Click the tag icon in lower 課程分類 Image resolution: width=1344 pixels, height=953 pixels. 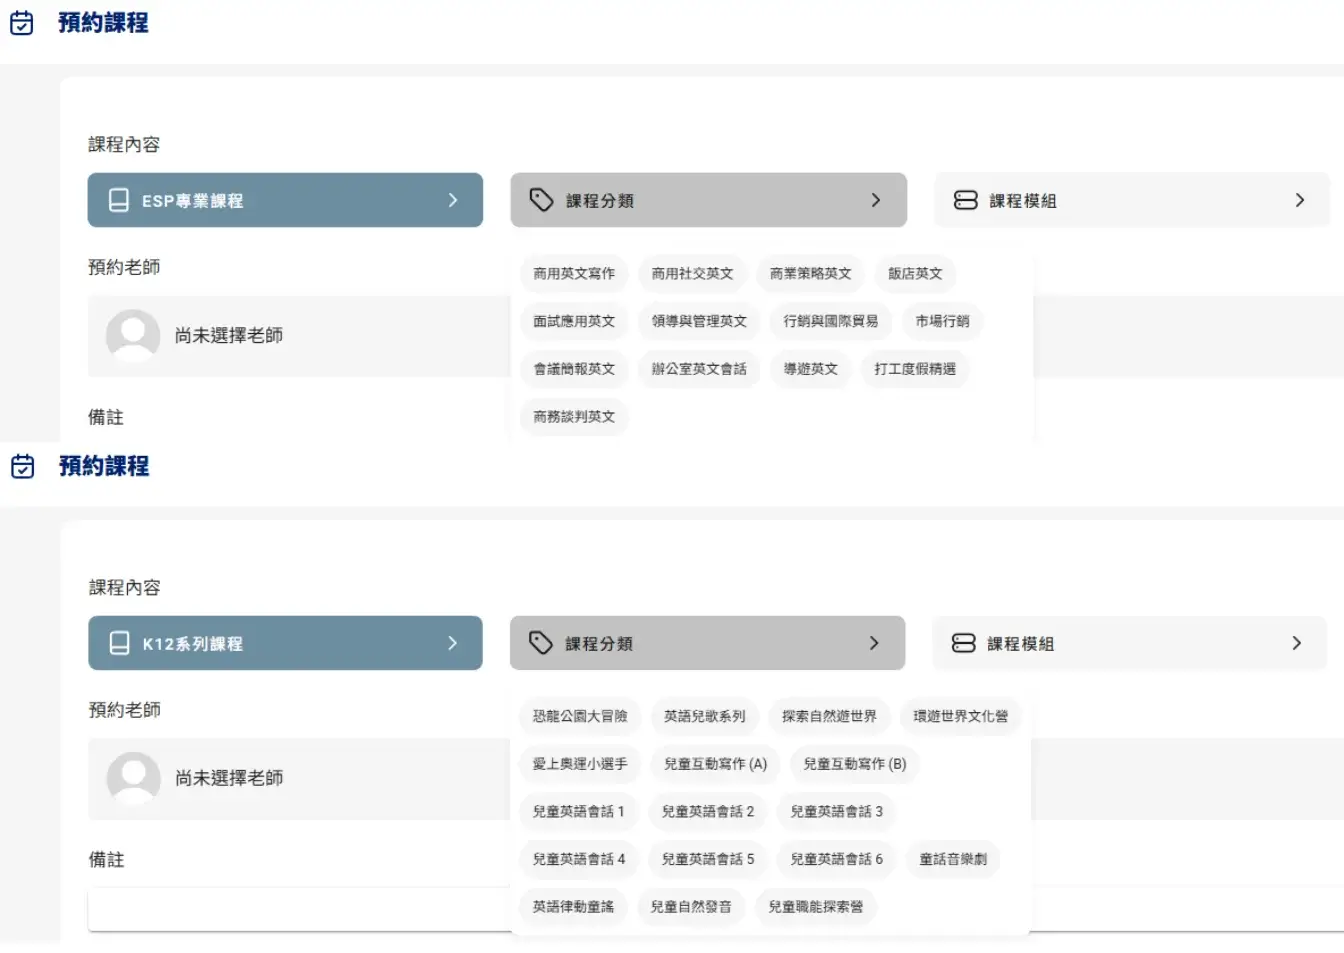click(541, 643)
